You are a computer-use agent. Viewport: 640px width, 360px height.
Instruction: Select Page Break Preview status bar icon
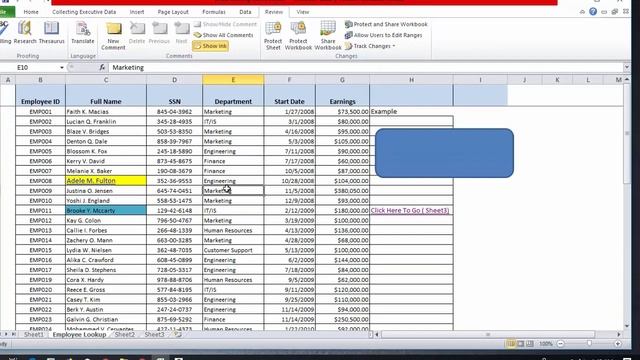click(529, 344)
